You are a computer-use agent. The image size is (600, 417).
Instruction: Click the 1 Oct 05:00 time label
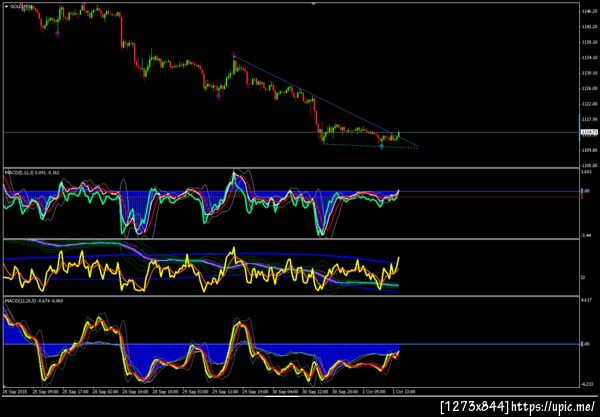pos(374,392)
